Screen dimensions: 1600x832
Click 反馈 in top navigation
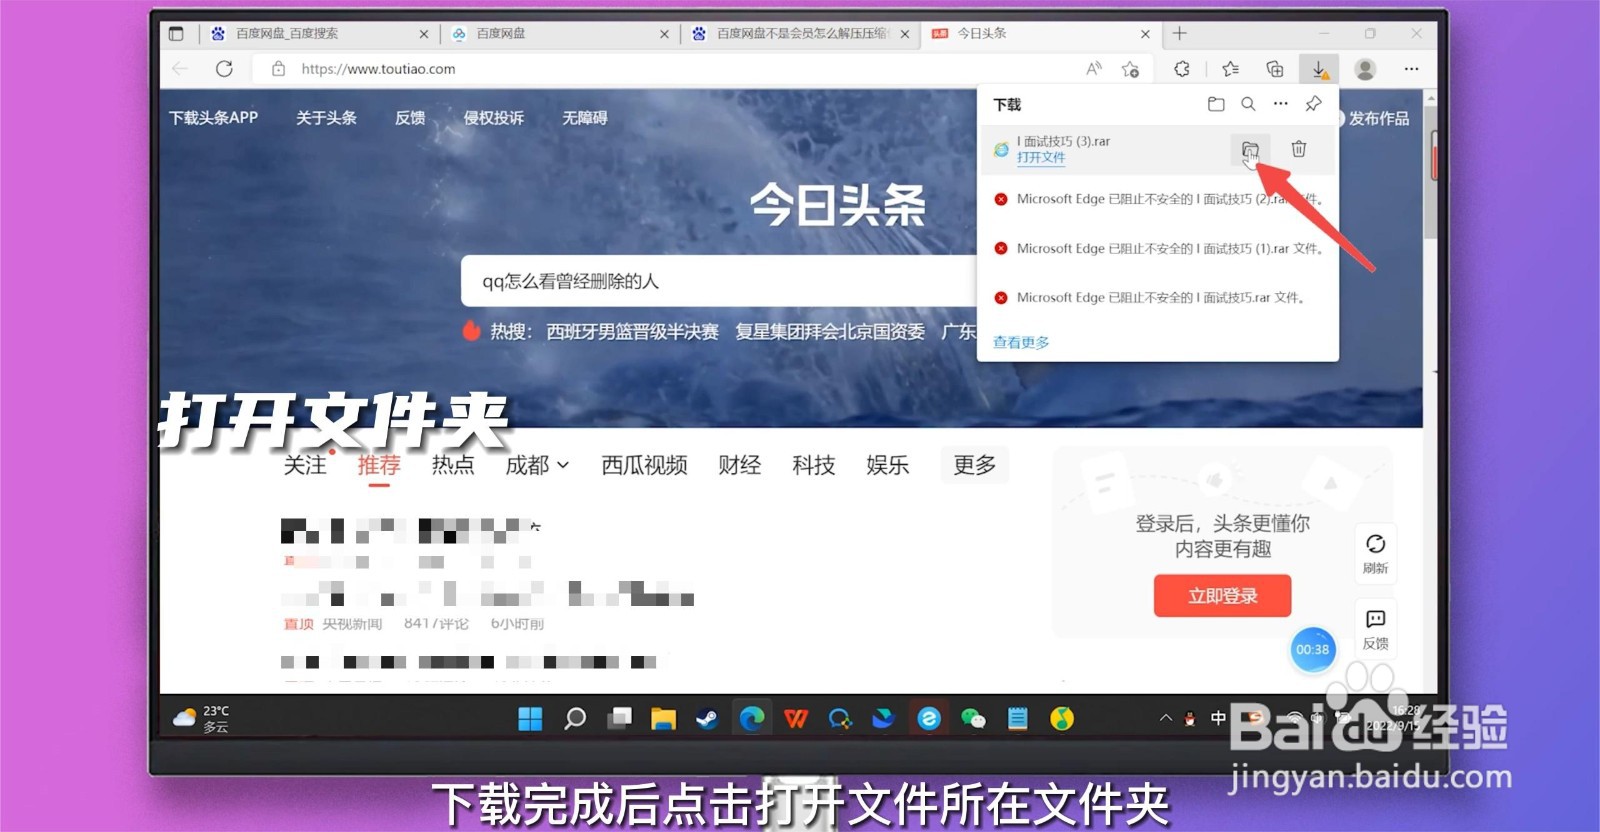[410, 117]
